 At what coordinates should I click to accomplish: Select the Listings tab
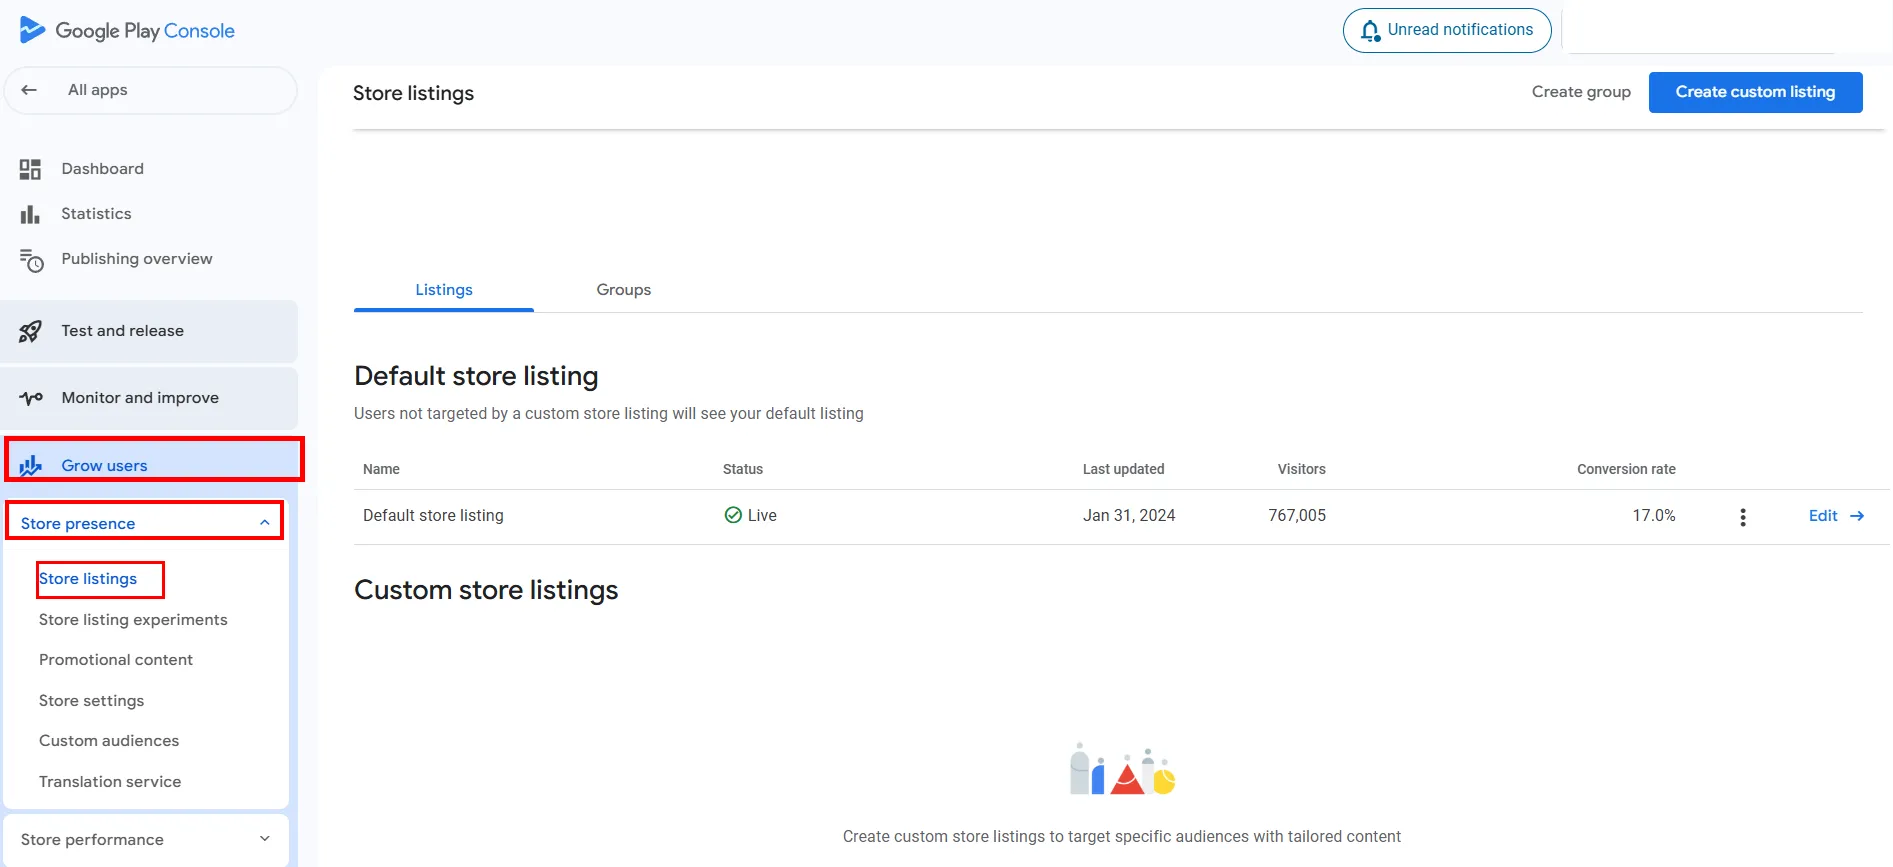click(x=444, y=290)
